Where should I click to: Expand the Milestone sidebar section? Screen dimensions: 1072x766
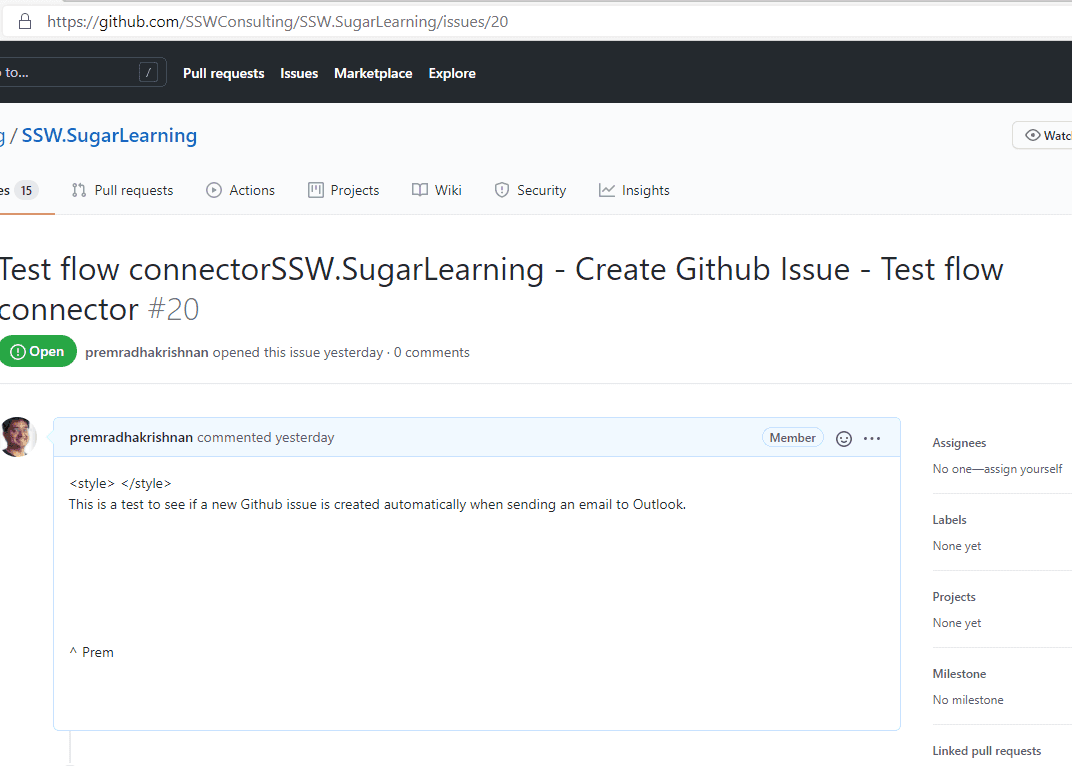(959, 674)
